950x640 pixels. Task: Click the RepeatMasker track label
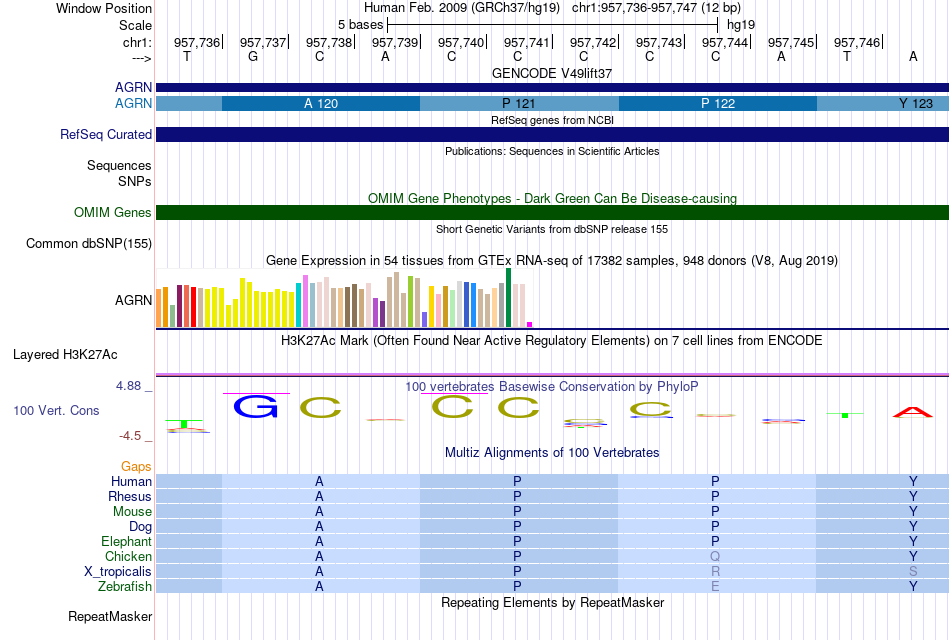pyautogui.click(x=110, y=616)
